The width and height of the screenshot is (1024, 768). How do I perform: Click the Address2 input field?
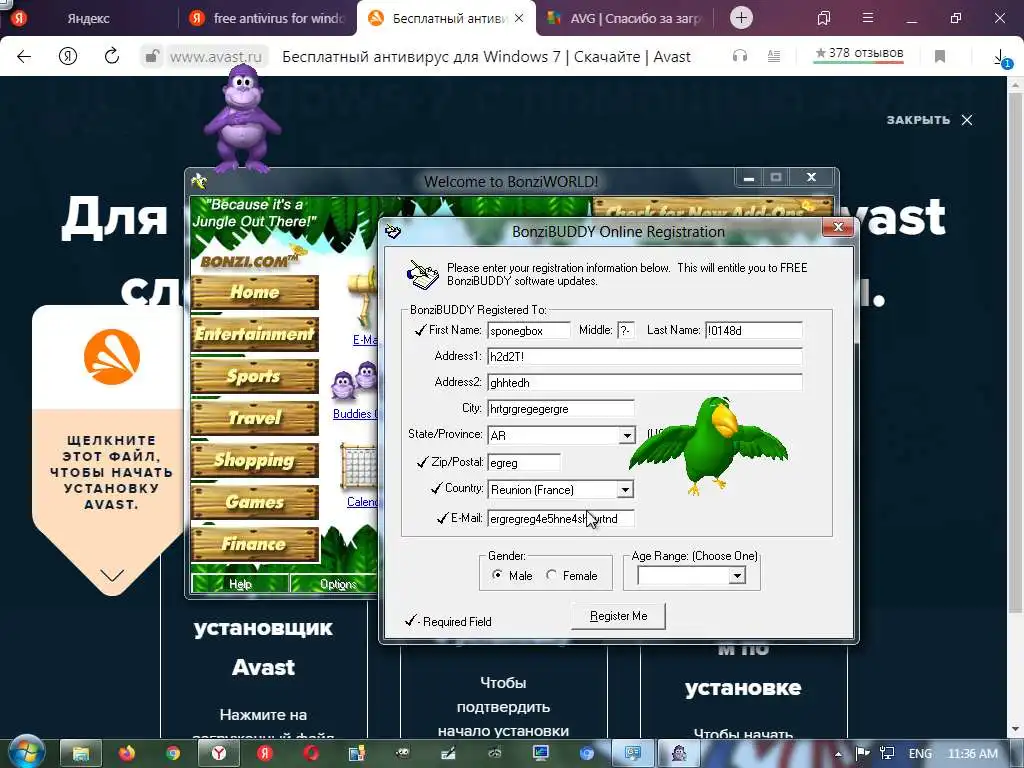pos(645,383)
